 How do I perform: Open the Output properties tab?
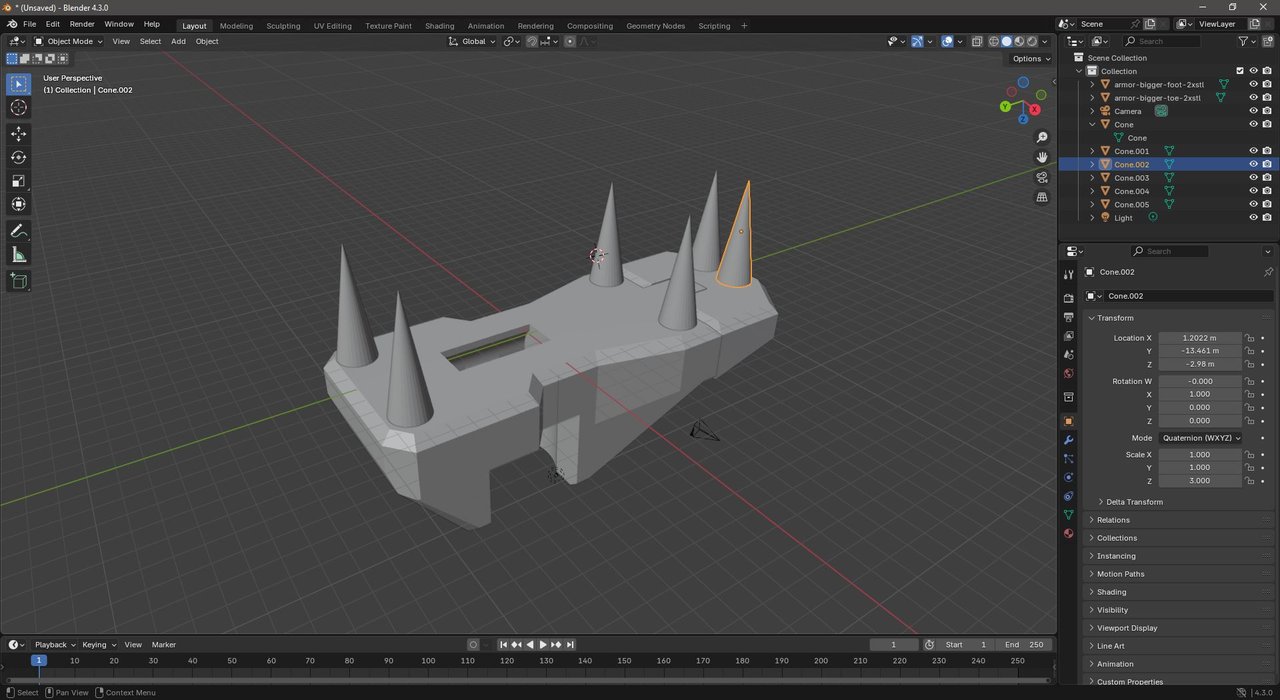click(x=1068, y=317)
